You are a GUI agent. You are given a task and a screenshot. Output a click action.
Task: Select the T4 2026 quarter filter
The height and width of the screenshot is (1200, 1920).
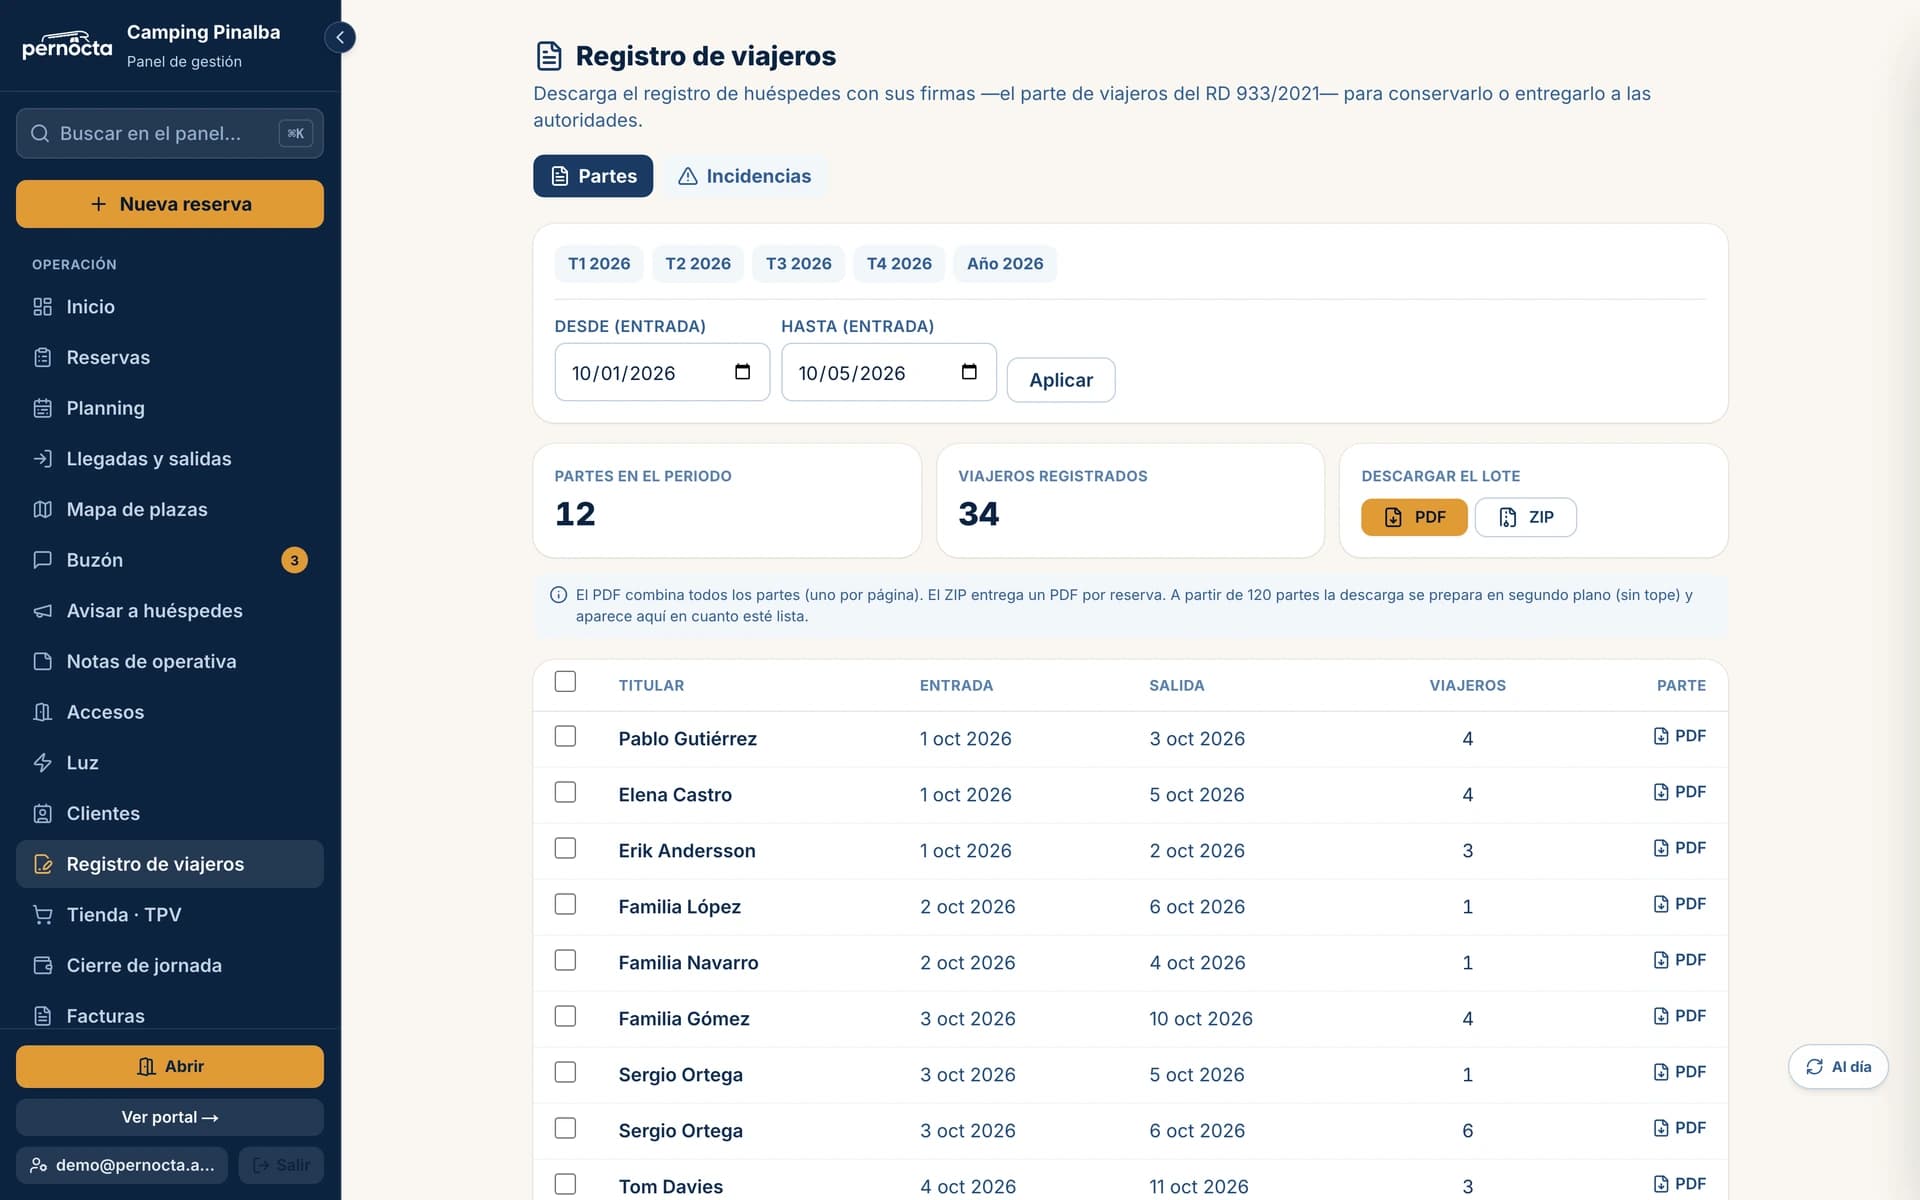pos(899,264)
